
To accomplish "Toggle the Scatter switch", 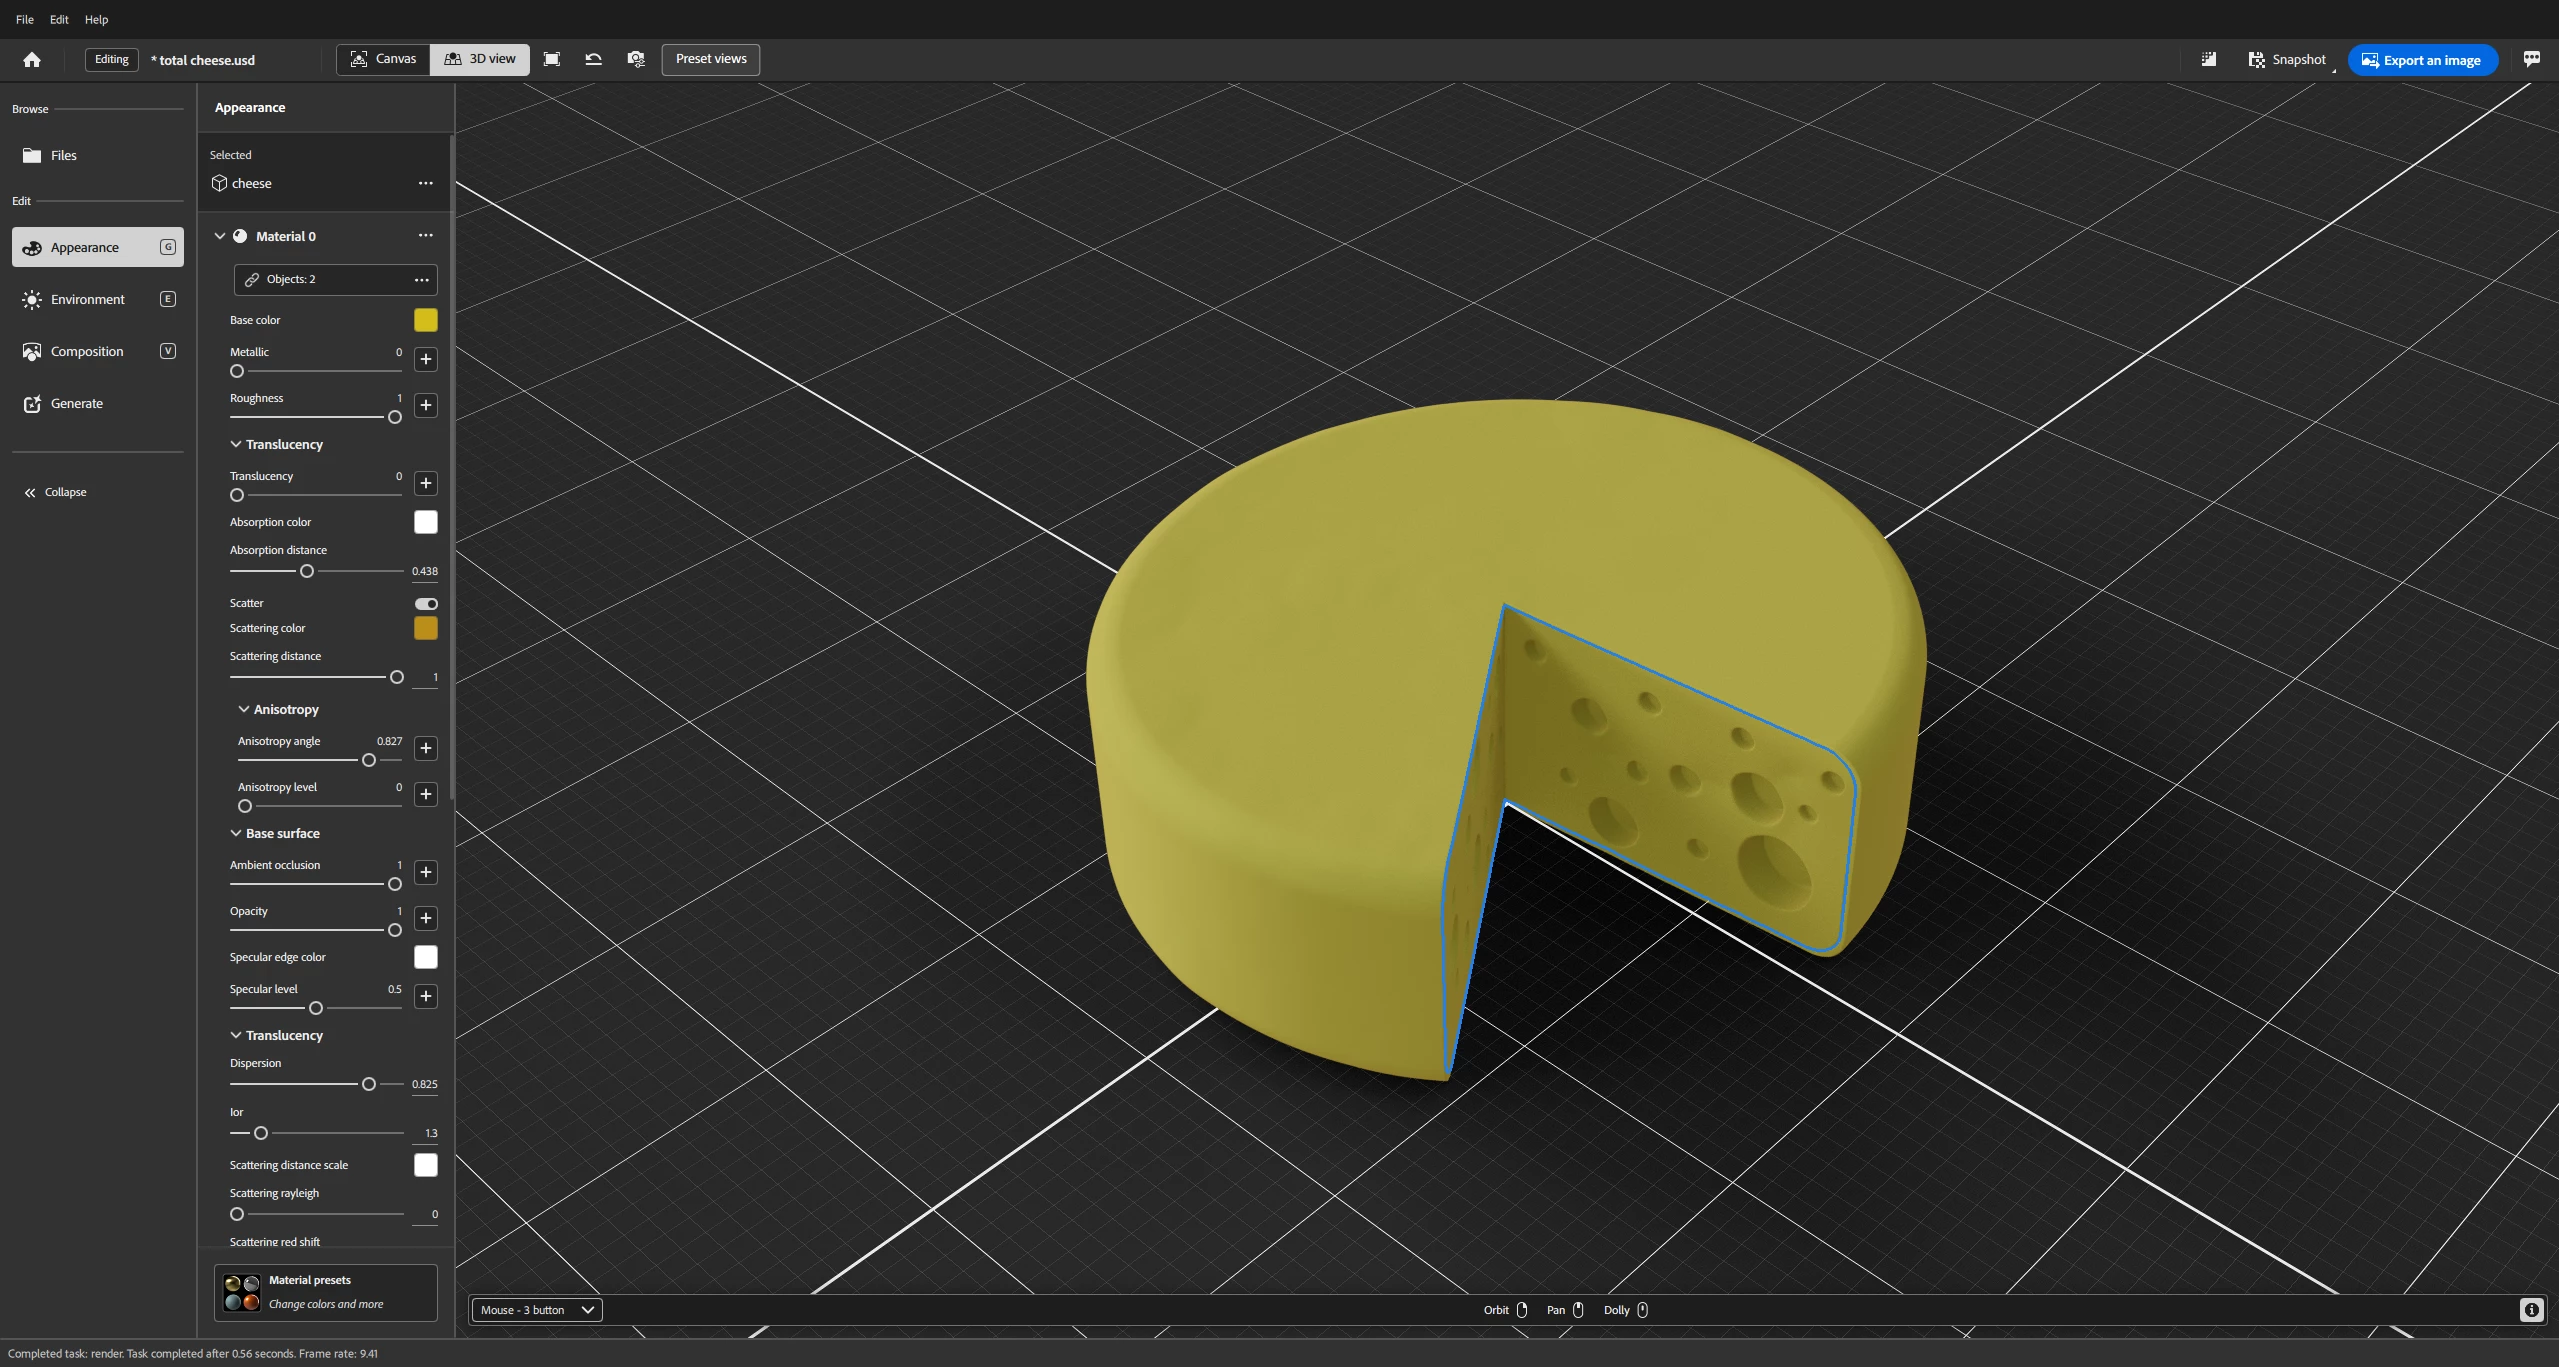I will (426, 603).
